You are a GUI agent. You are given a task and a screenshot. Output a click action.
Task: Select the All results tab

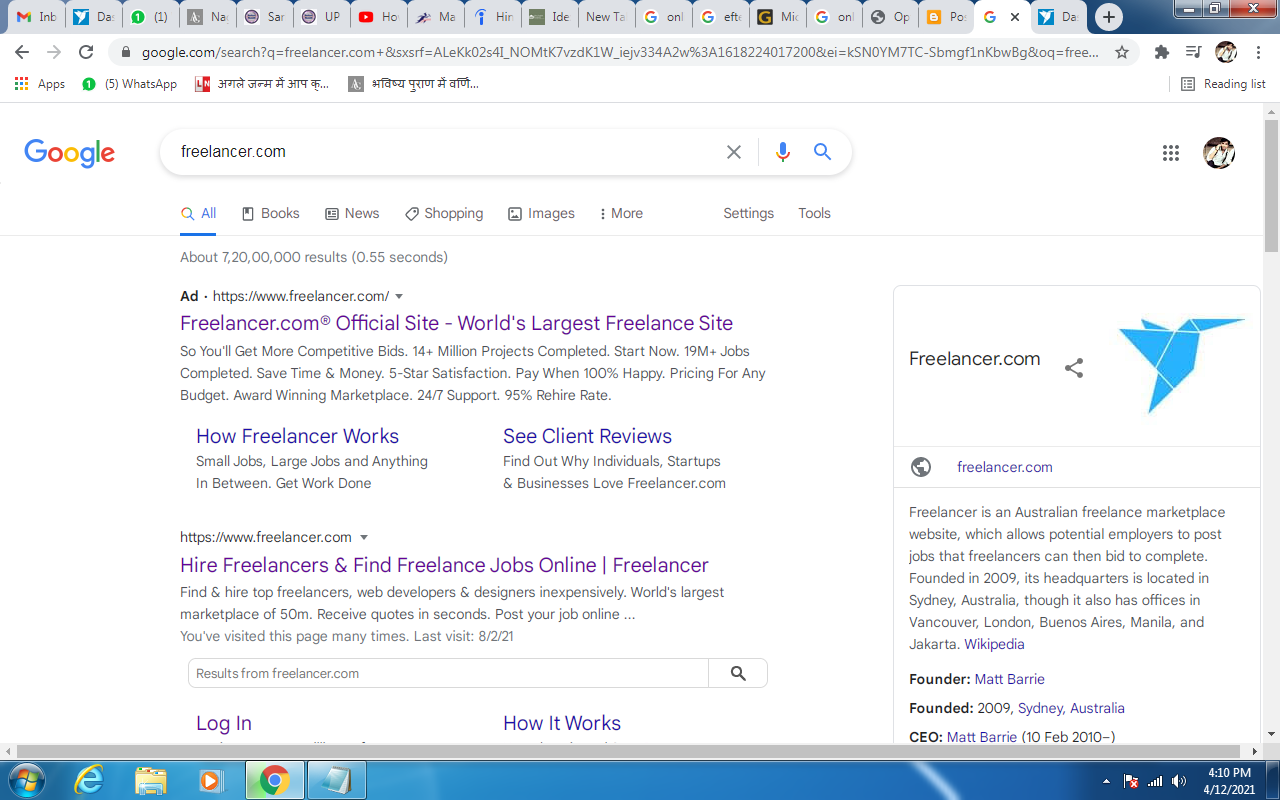198,214
